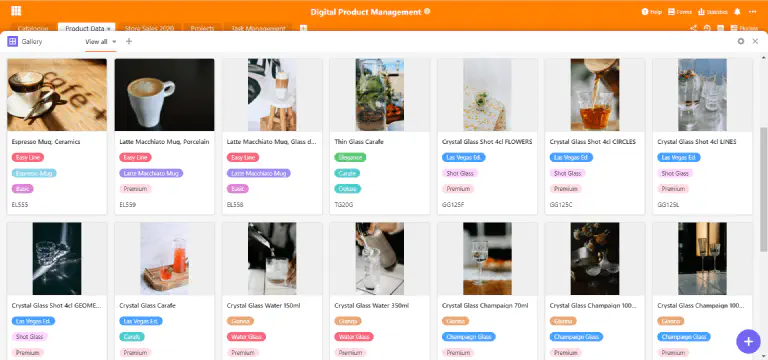
Task: Close the Gallery panel
Action: tap(755, 42)
